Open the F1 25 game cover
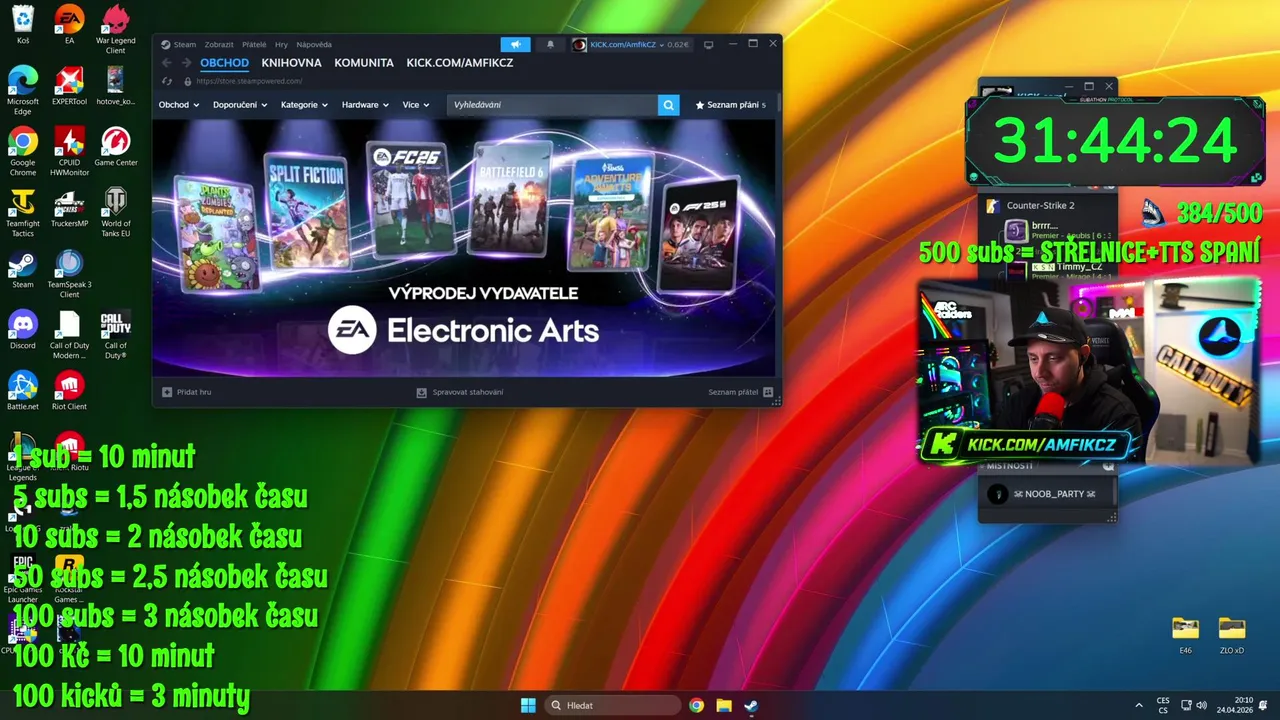Viewport: 1280px width, 720px height. tap(699, 233)
